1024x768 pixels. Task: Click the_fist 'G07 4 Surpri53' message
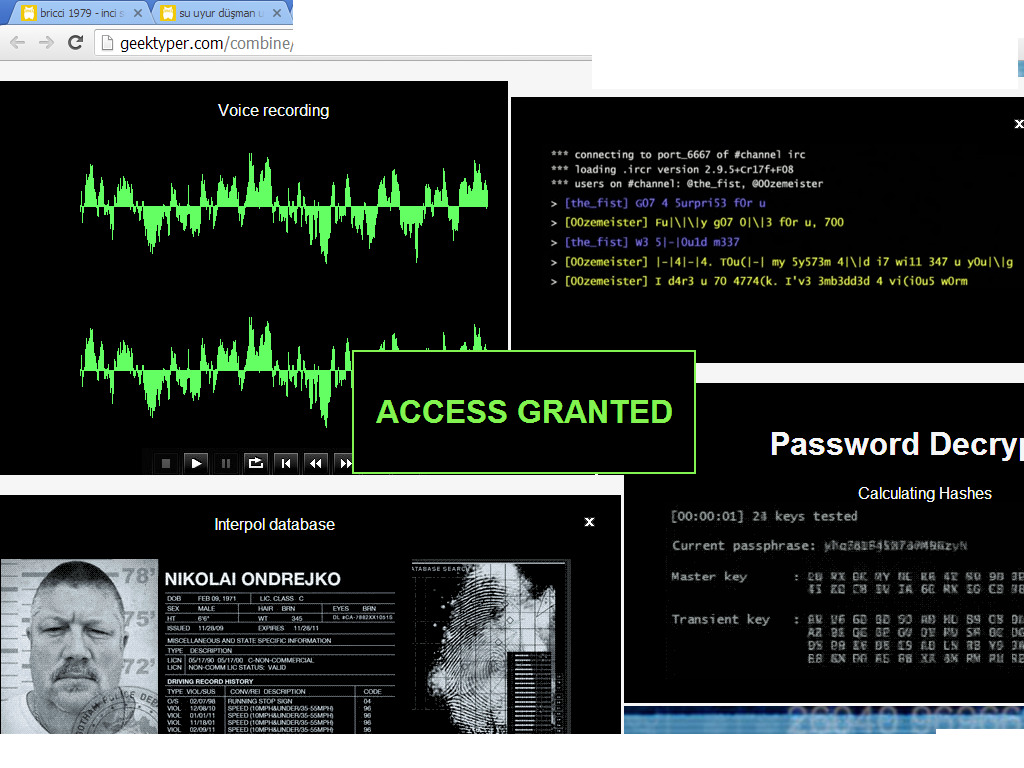click(x=659, y=203)
